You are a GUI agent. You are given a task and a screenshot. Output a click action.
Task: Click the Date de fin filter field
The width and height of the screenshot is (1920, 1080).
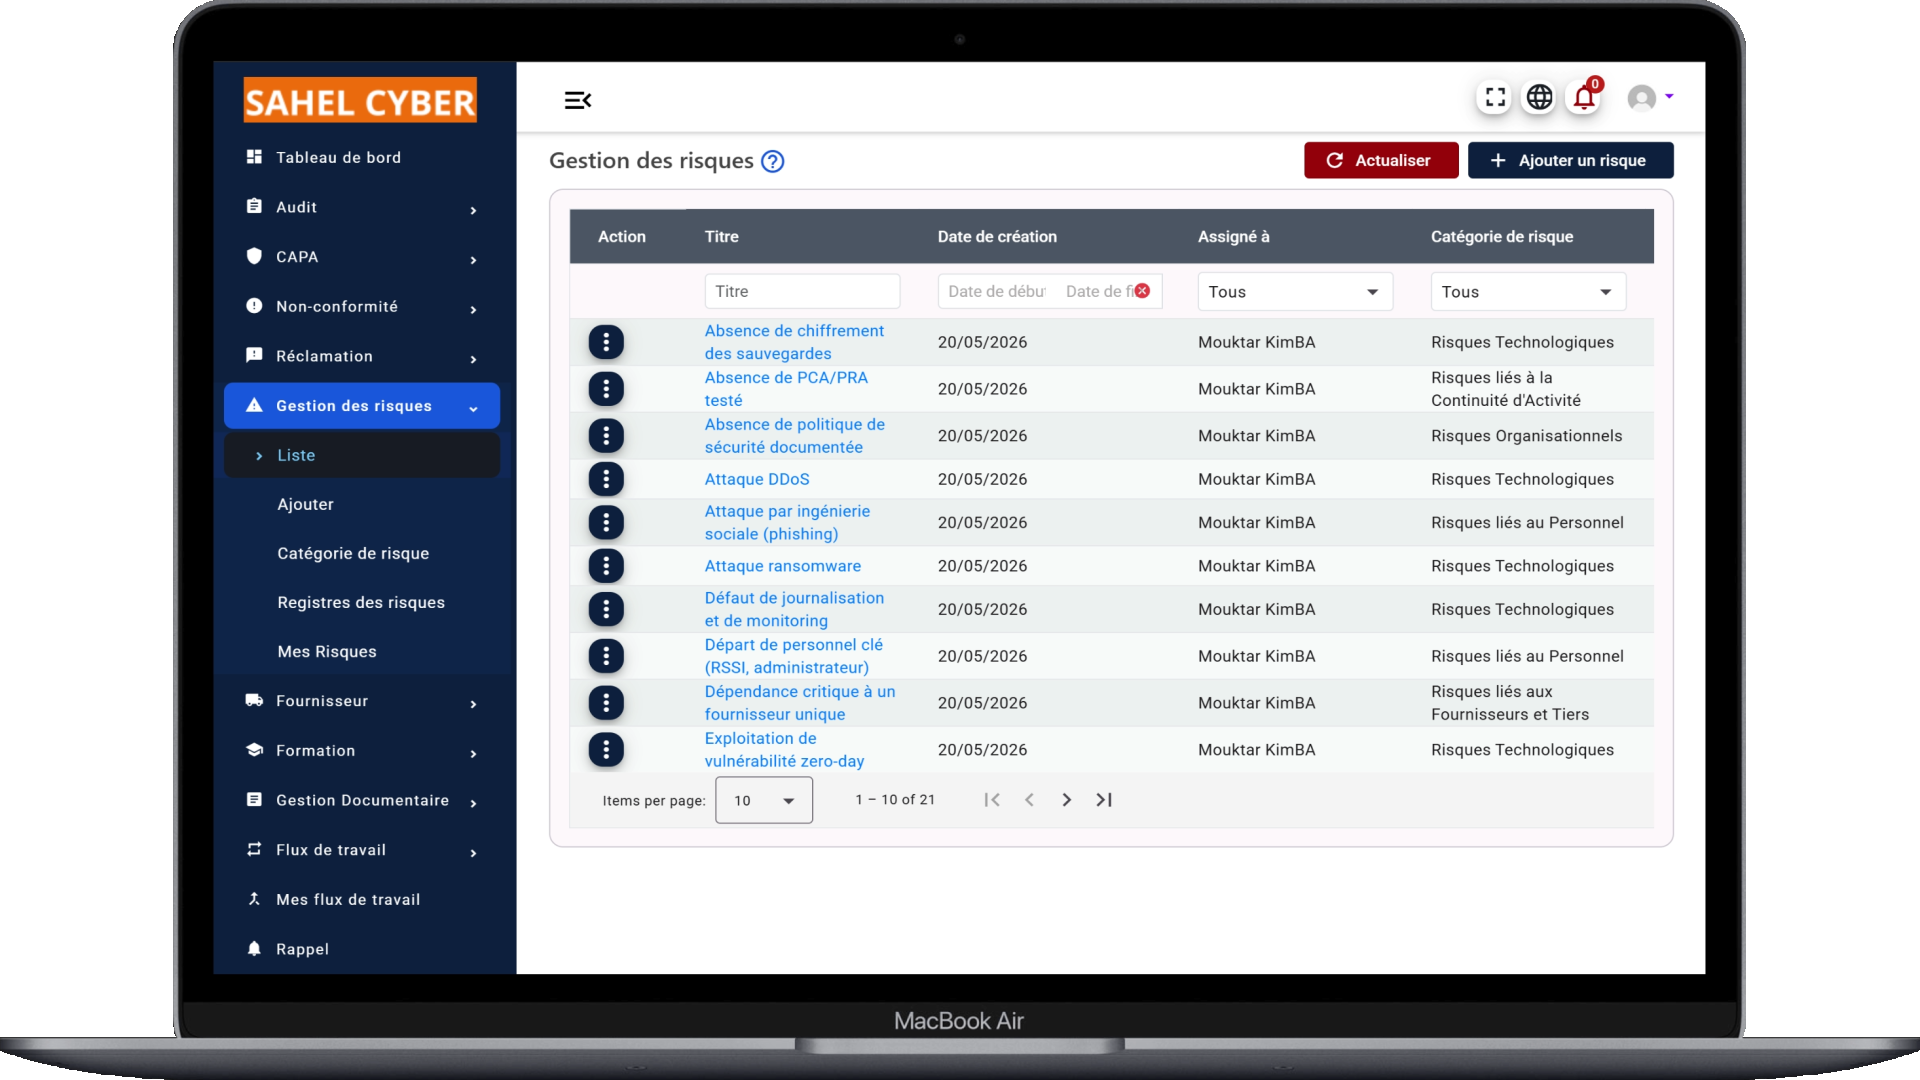click(1098, 291)
